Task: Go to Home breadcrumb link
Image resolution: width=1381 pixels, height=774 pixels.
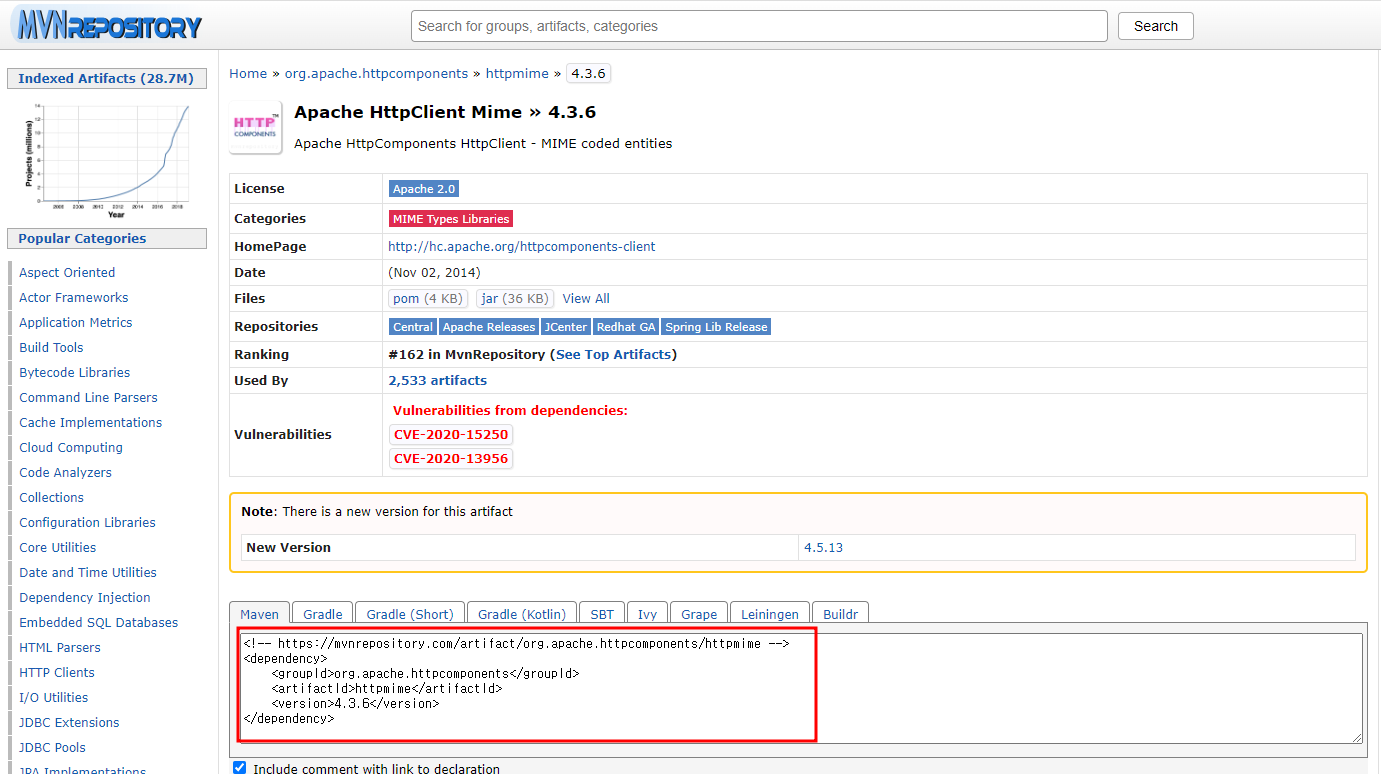Action: pyautogui.click(x=248, y=74)
